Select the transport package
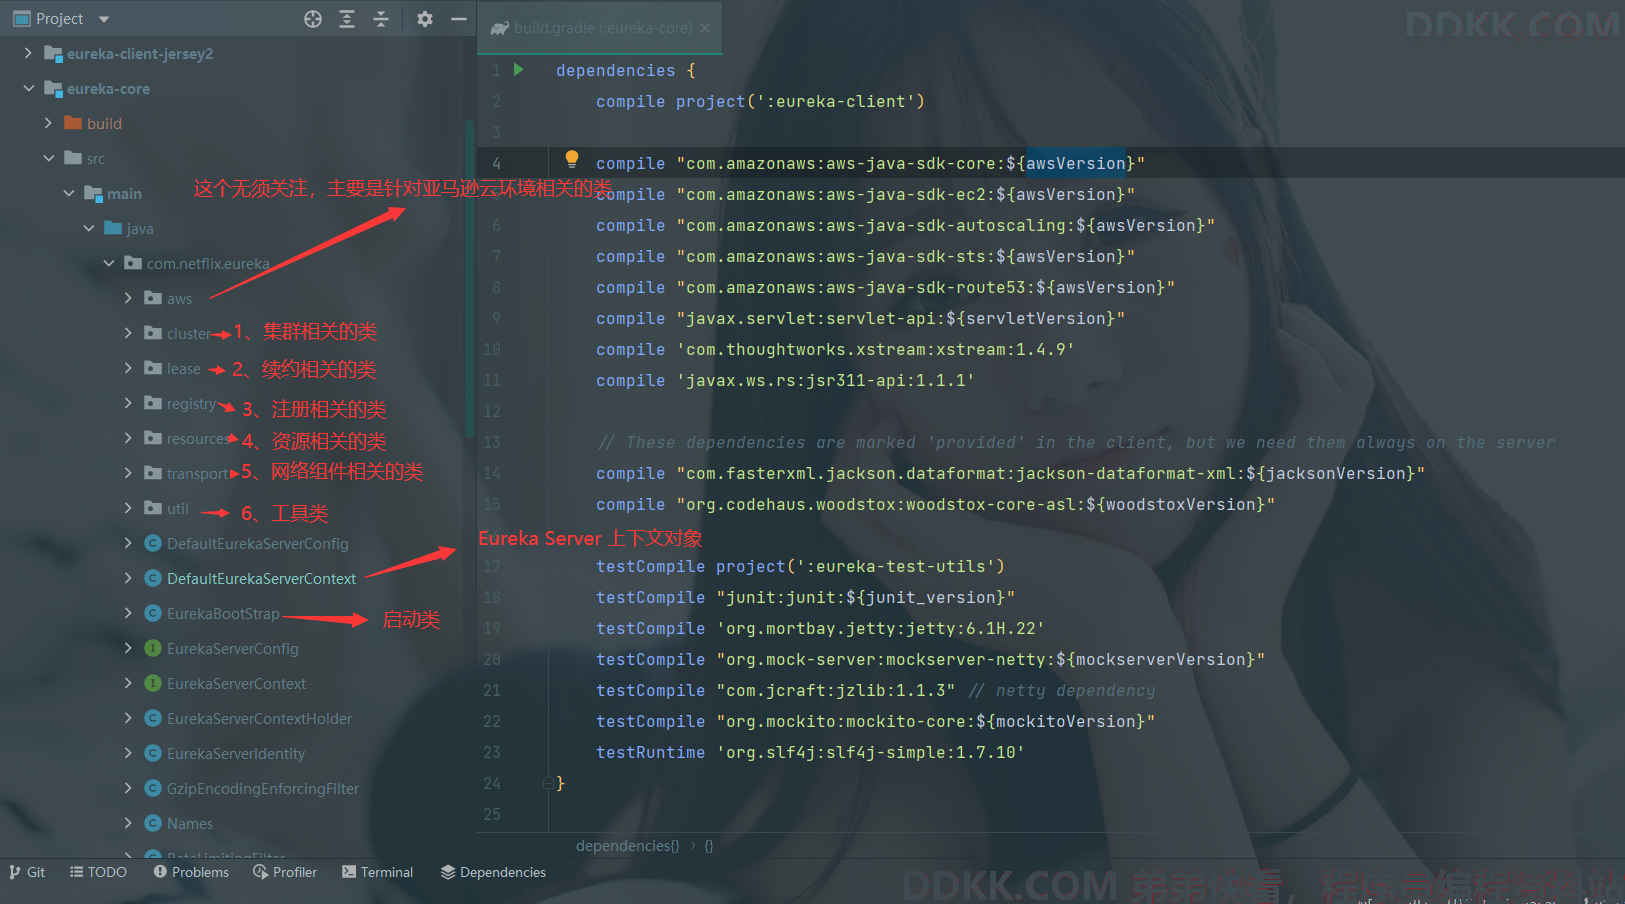Viewport: 1625px width, 904px height. [x=197, y=473]
